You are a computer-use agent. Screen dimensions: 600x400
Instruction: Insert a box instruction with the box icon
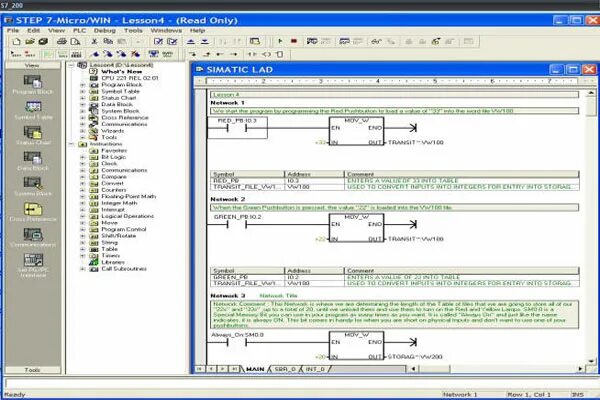(x=280, y=54)
